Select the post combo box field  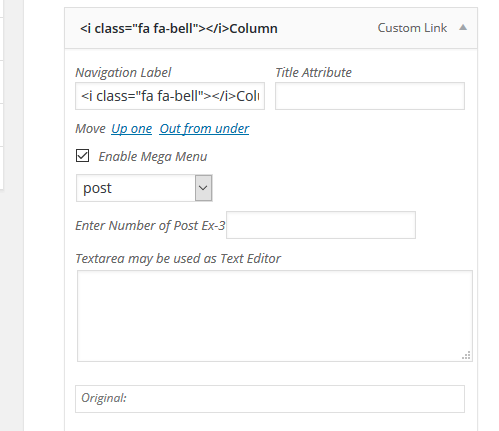(x=144, y=188)
